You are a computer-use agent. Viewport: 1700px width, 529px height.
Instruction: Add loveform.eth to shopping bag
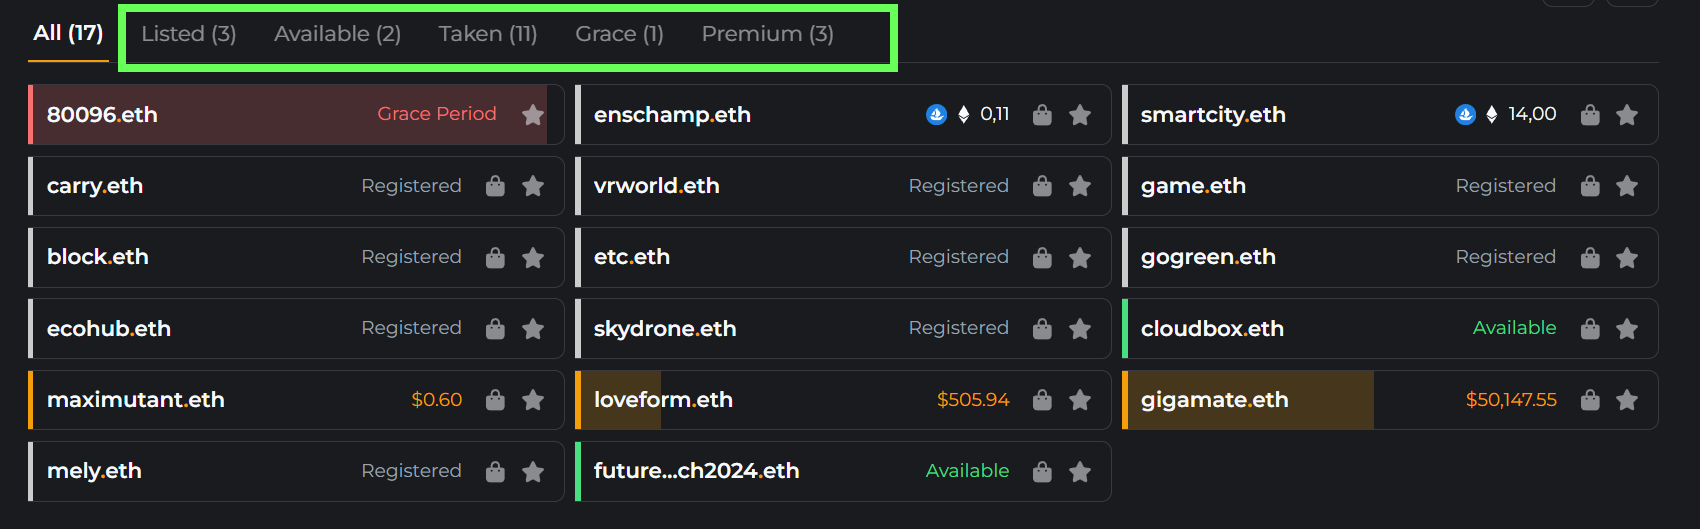coord(1042,400)
